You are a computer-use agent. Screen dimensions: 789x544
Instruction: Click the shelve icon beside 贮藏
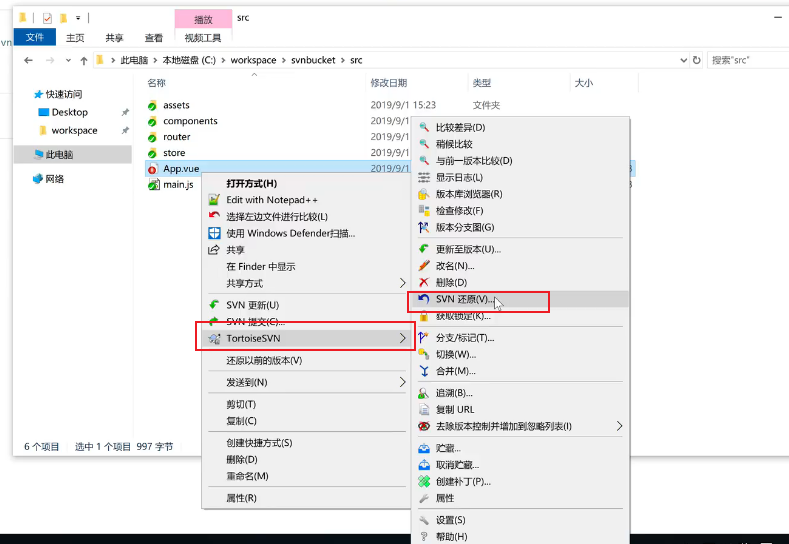[x=424, y=448]
